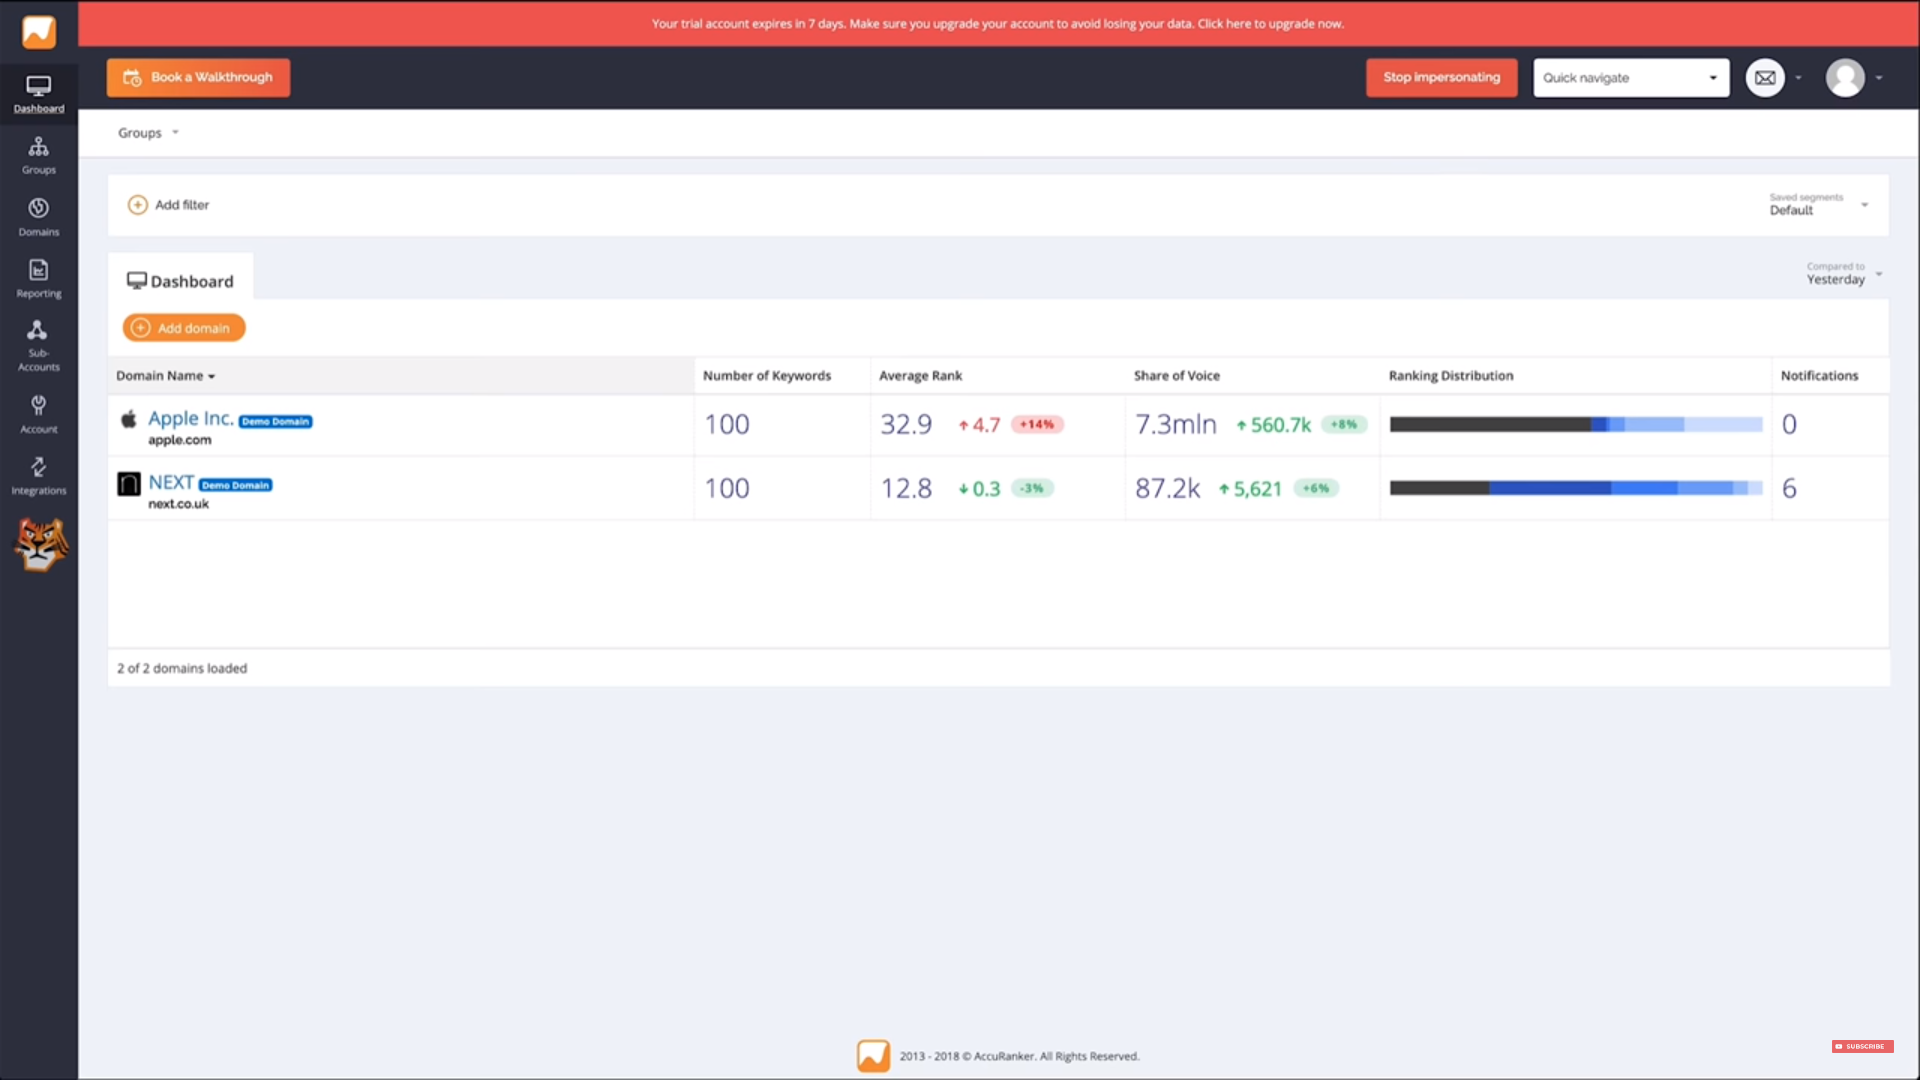This screenshot has width=1920, height=1080.
Task: Expand the Quick navigate dropdown
Action: (x=1630, y=78)
